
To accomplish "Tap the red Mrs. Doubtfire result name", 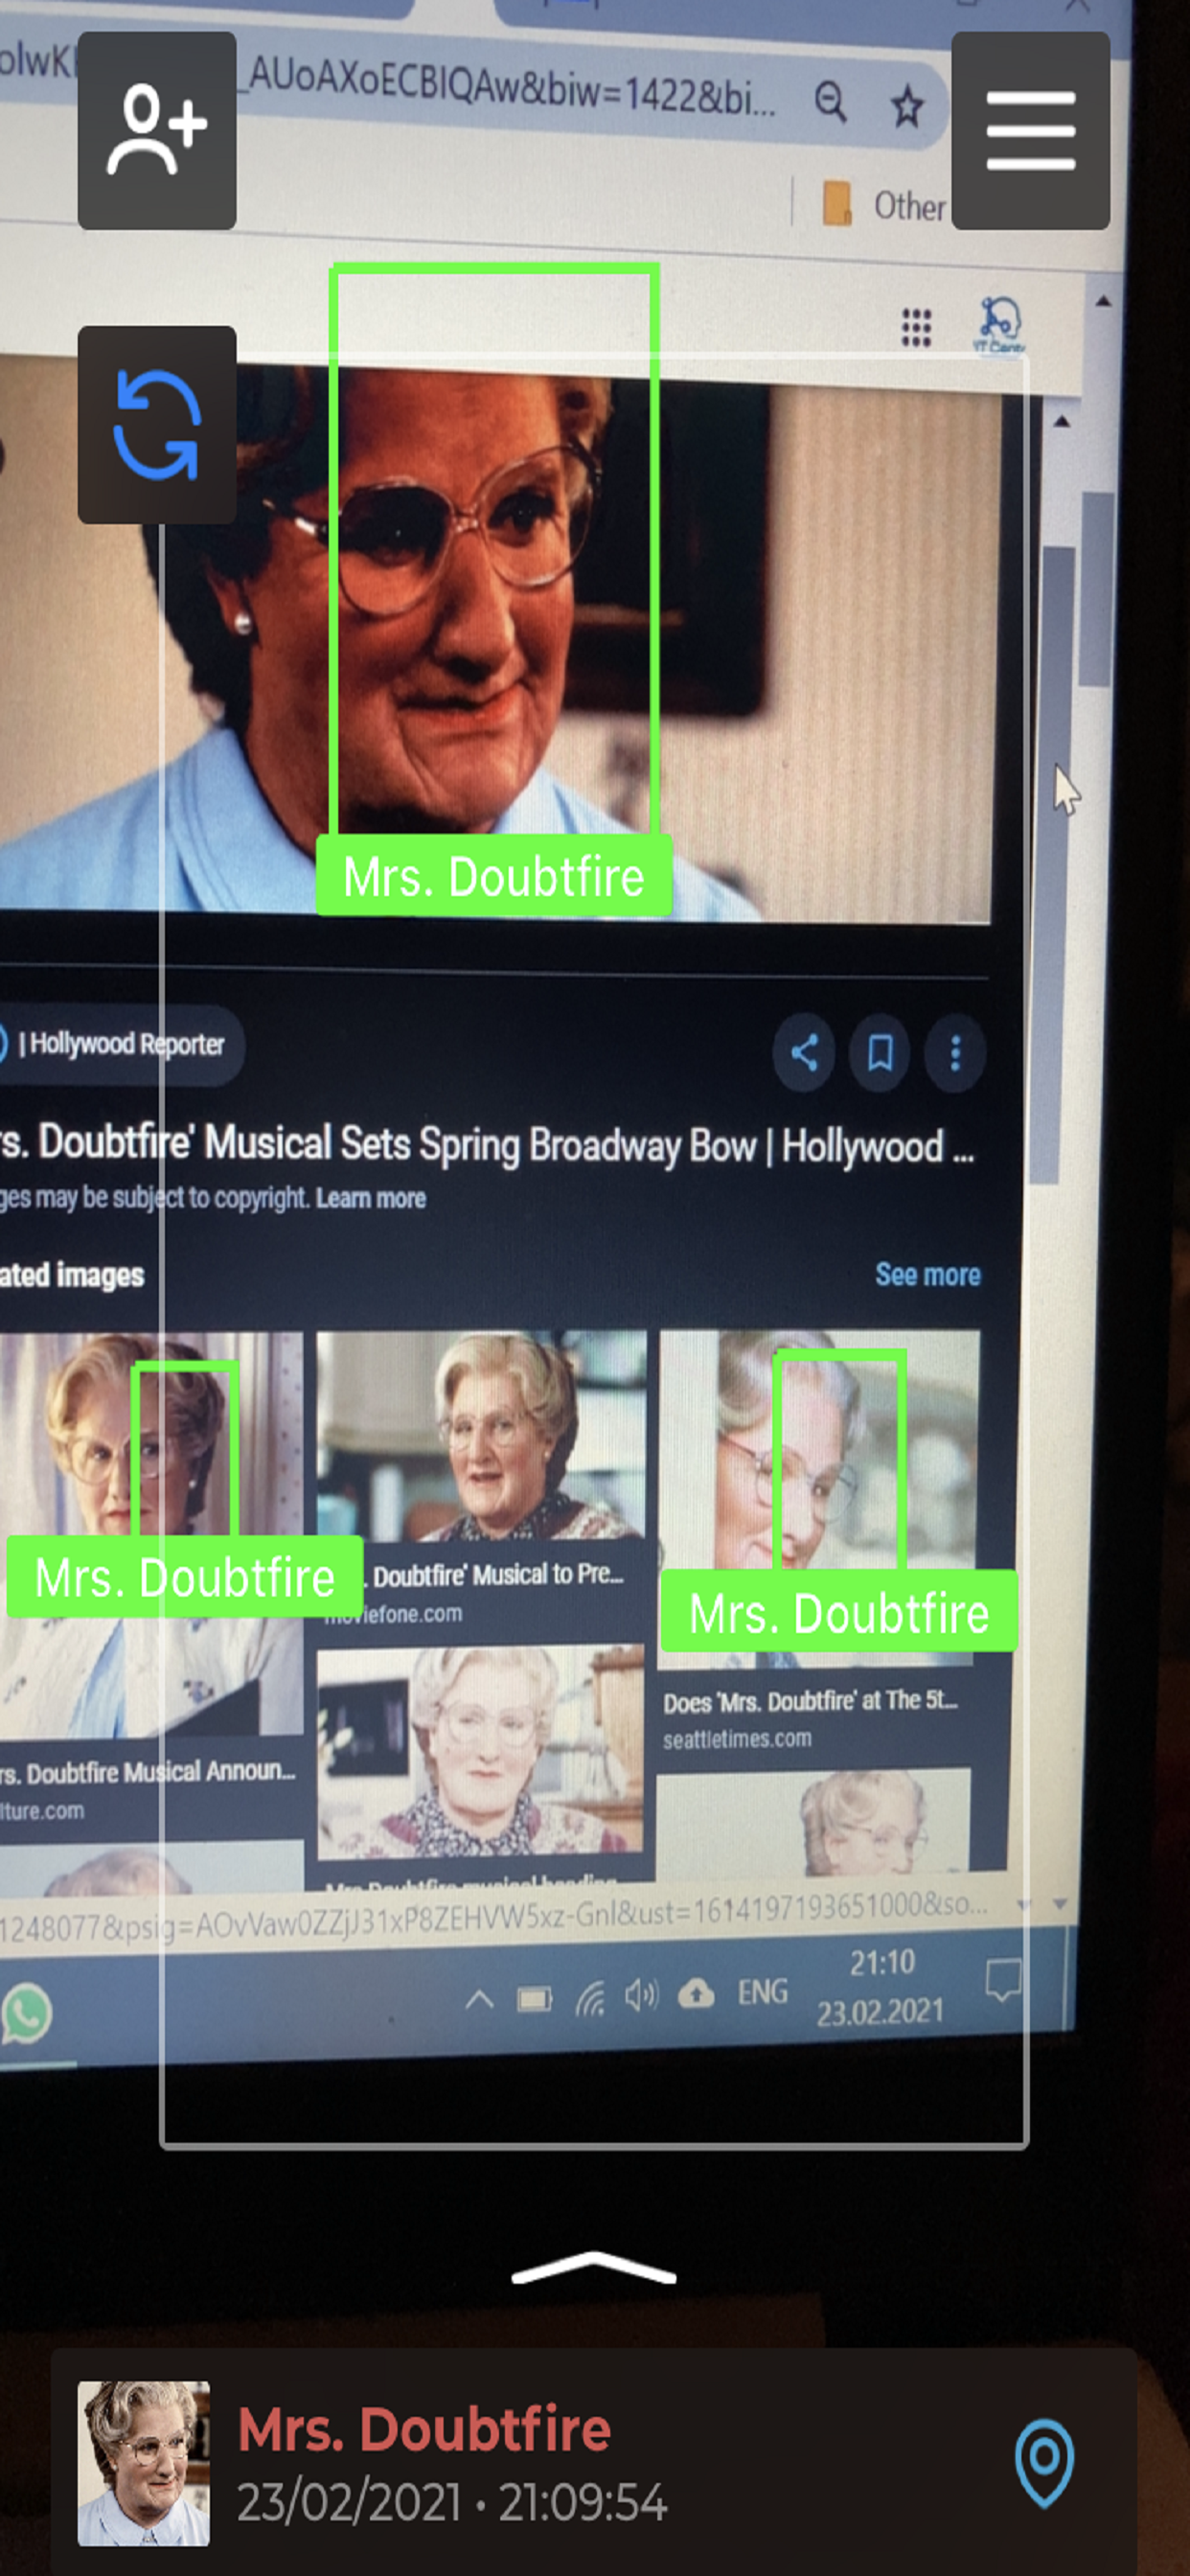I will (x=424, y=2429).
